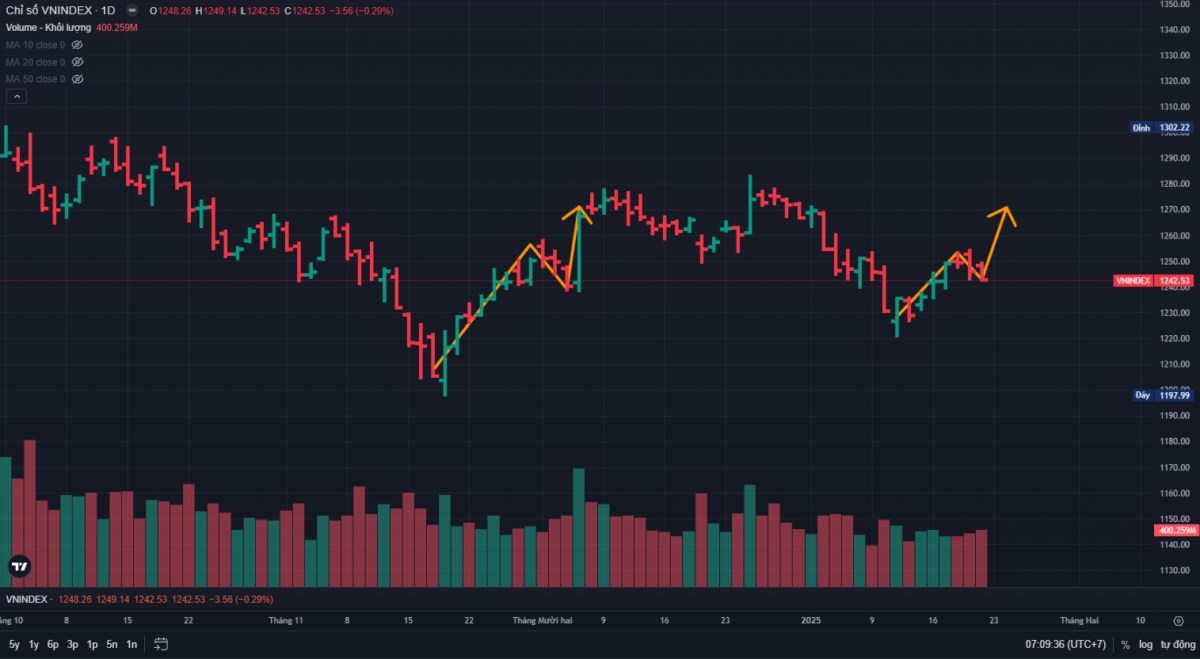Show the MA 10 indicator via eye icon

click(77, 45)
